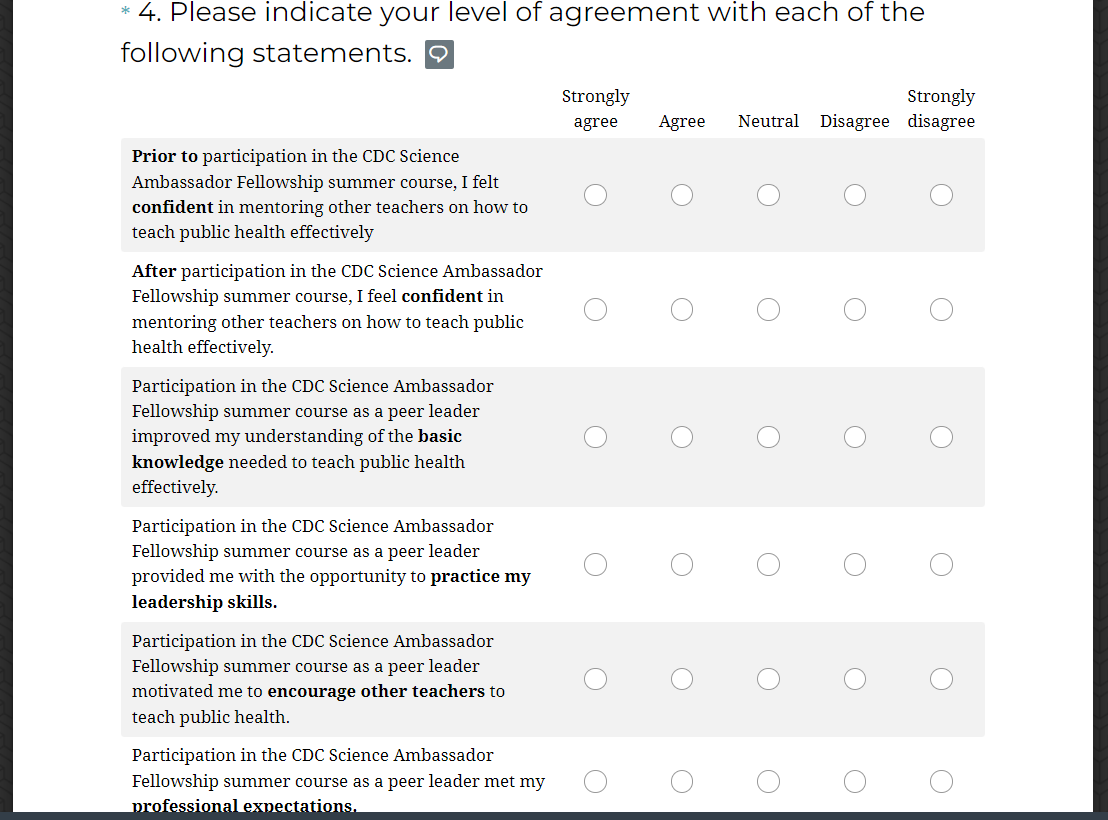Viewport: 1108px width, 820px height.
Task: Click the comment bubble icon beside question 4
Action: pyautogui.click(x=439, y=54)
